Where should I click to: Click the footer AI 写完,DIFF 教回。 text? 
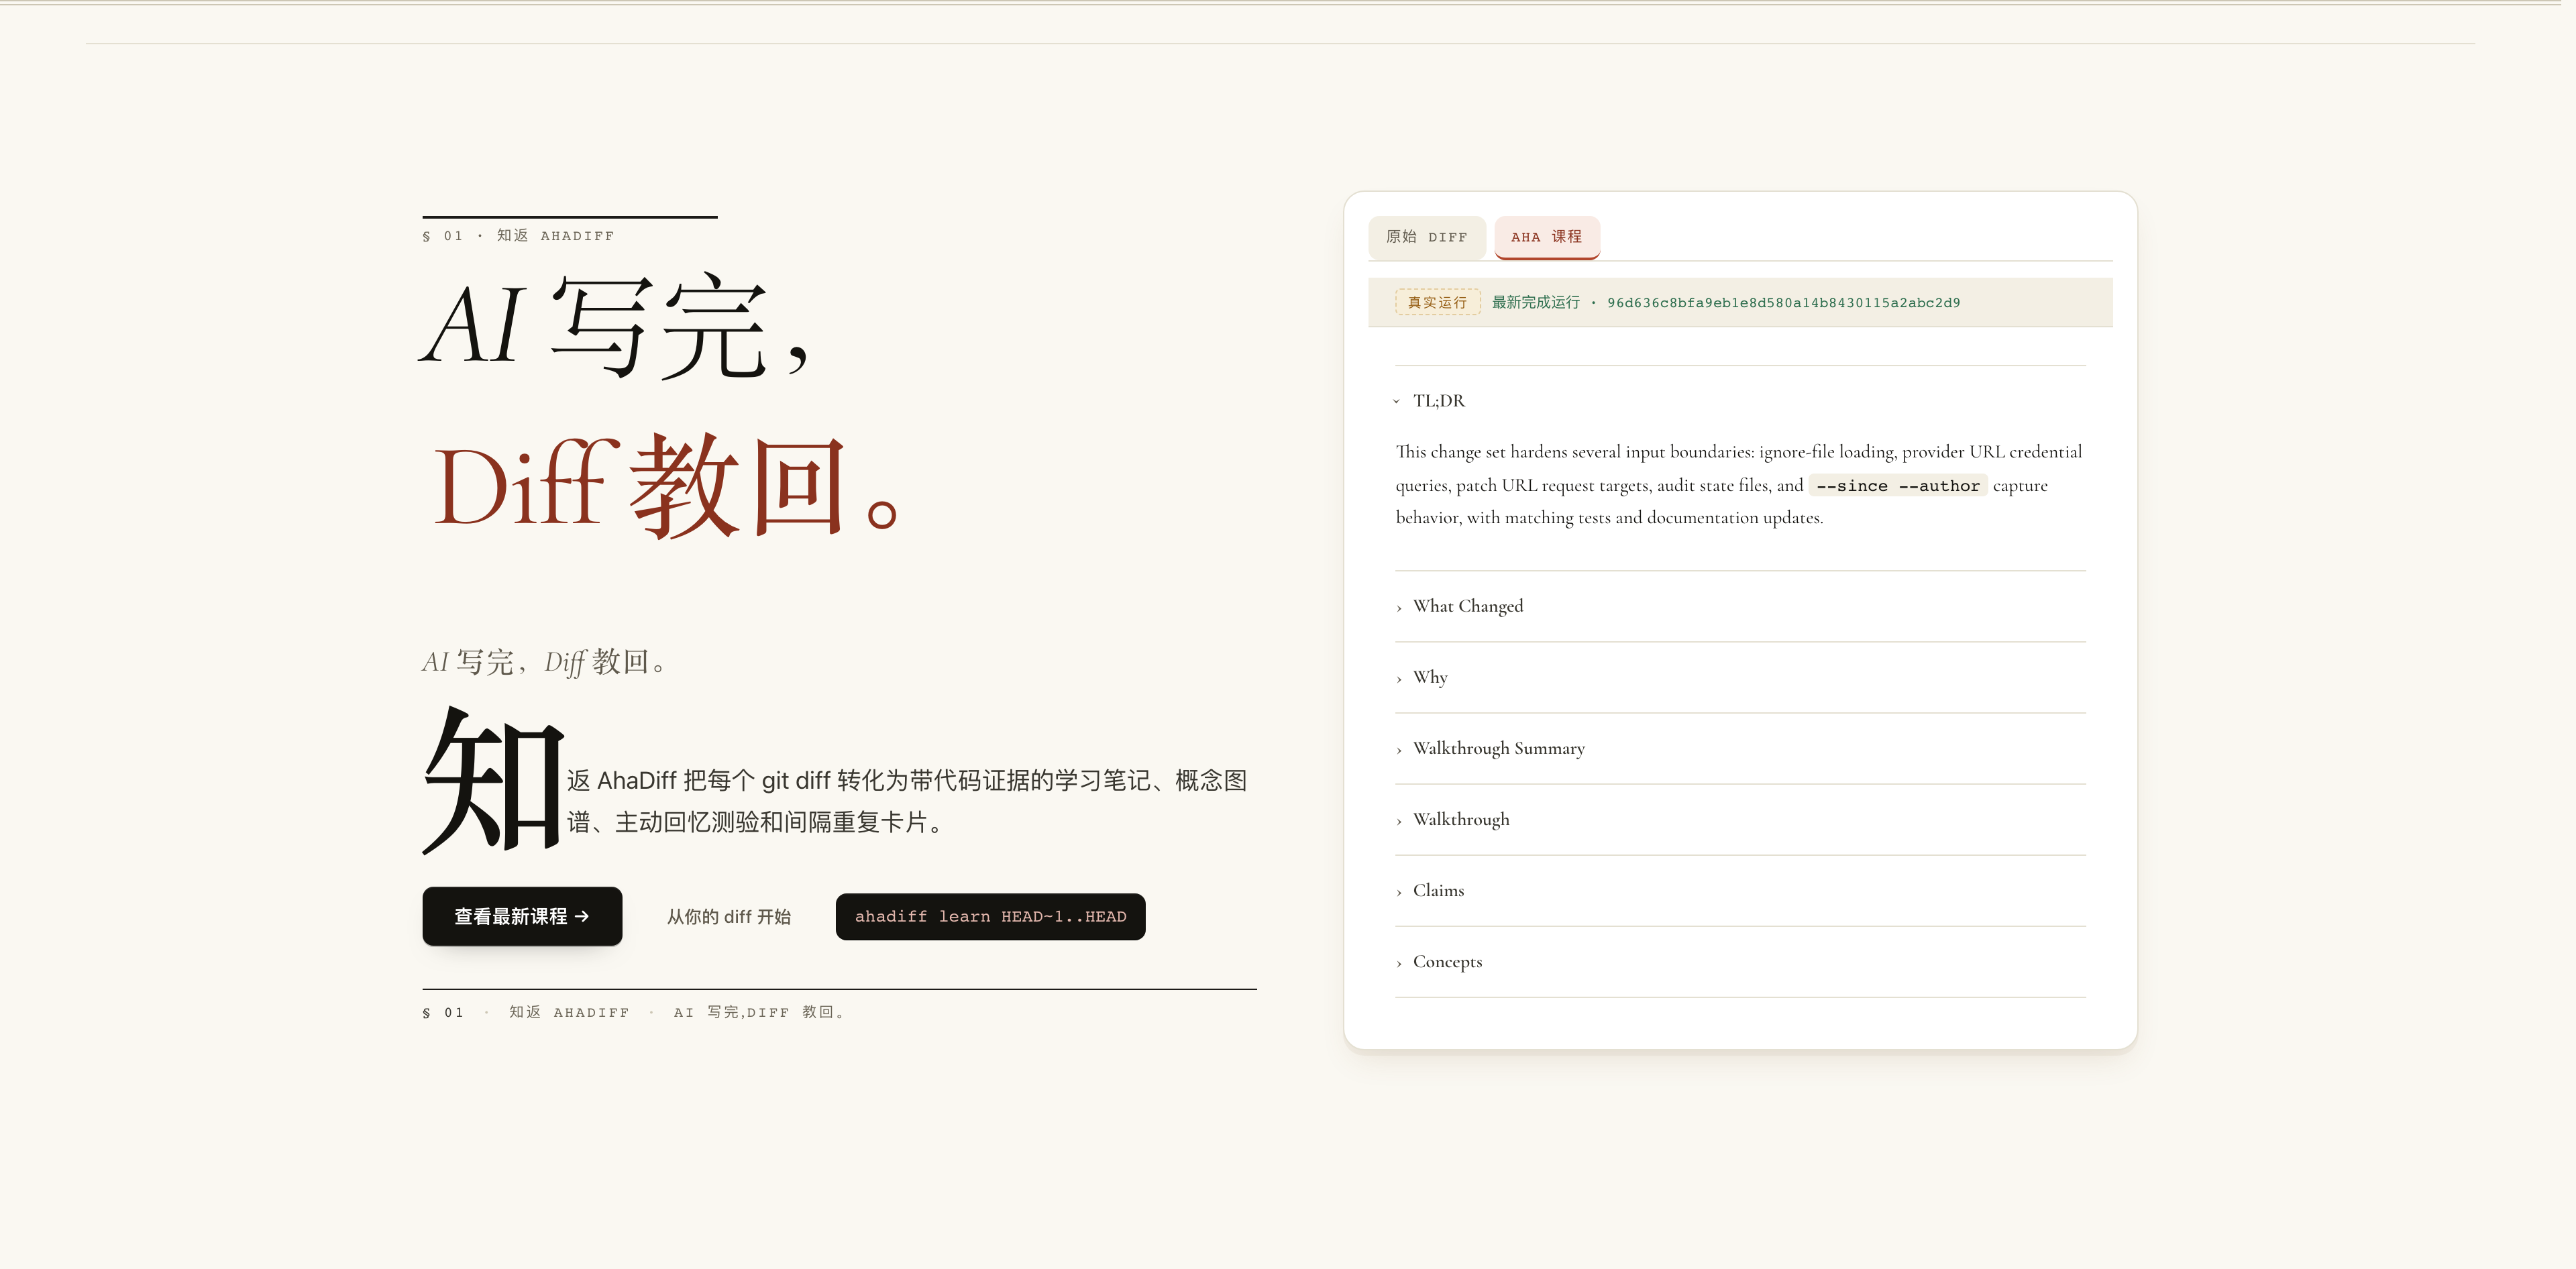pos(760,1012)
